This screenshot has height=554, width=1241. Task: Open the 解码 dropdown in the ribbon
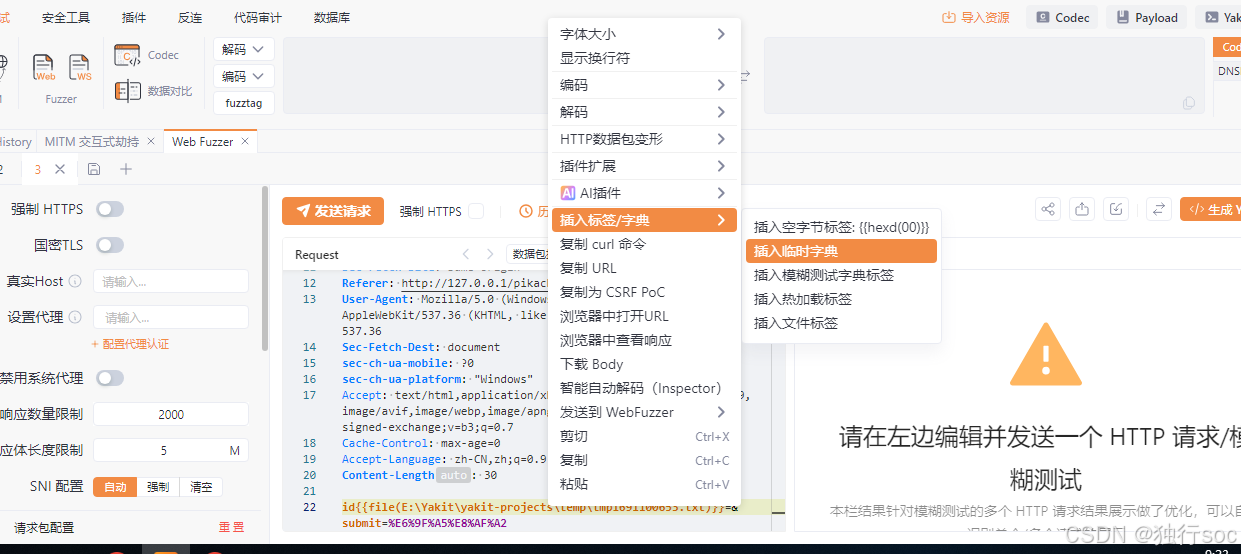[x=244, y=49]
